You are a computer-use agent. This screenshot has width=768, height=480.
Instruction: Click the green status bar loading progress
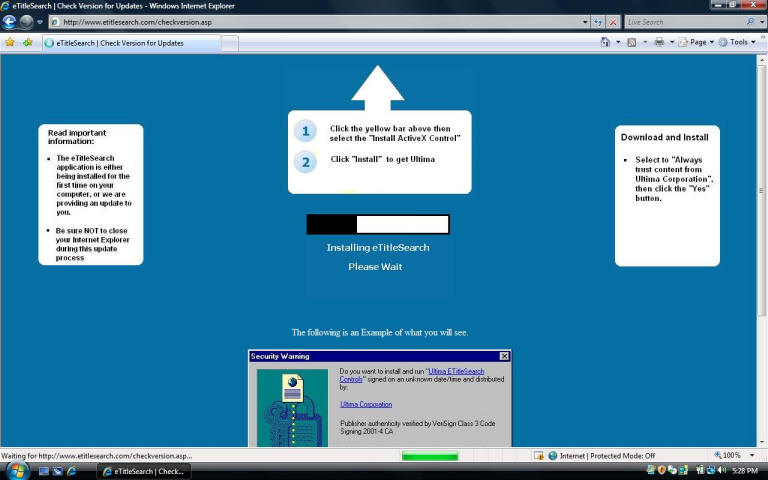click(x=430, y=456)
